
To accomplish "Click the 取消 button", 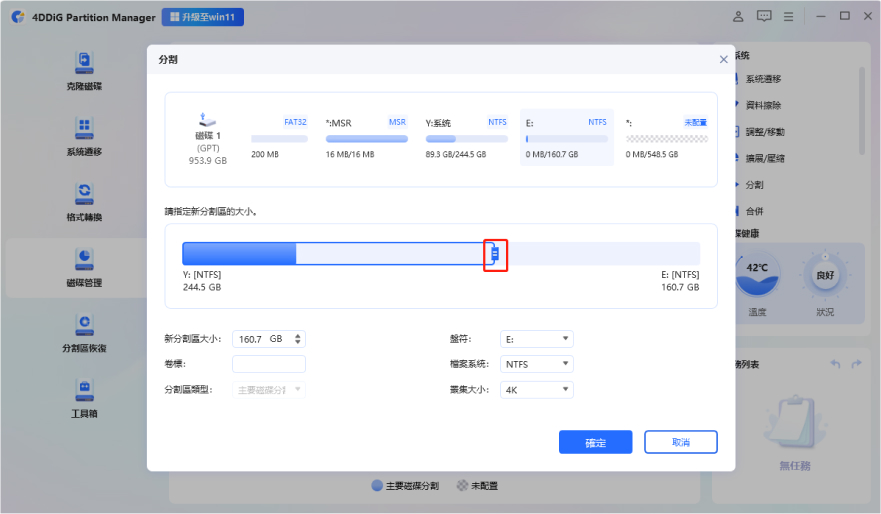I will 680,442.
